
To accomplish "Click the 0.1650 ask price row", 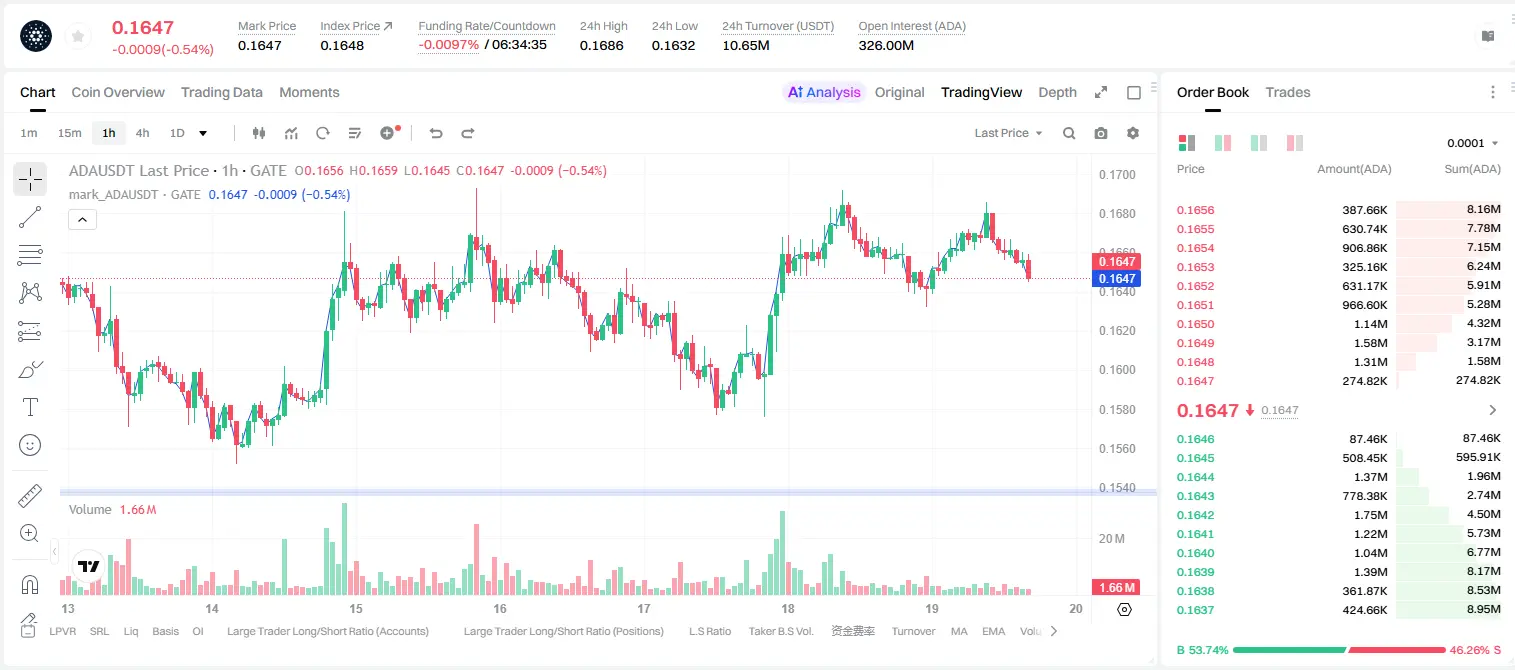I will [x=1338, y=324].
